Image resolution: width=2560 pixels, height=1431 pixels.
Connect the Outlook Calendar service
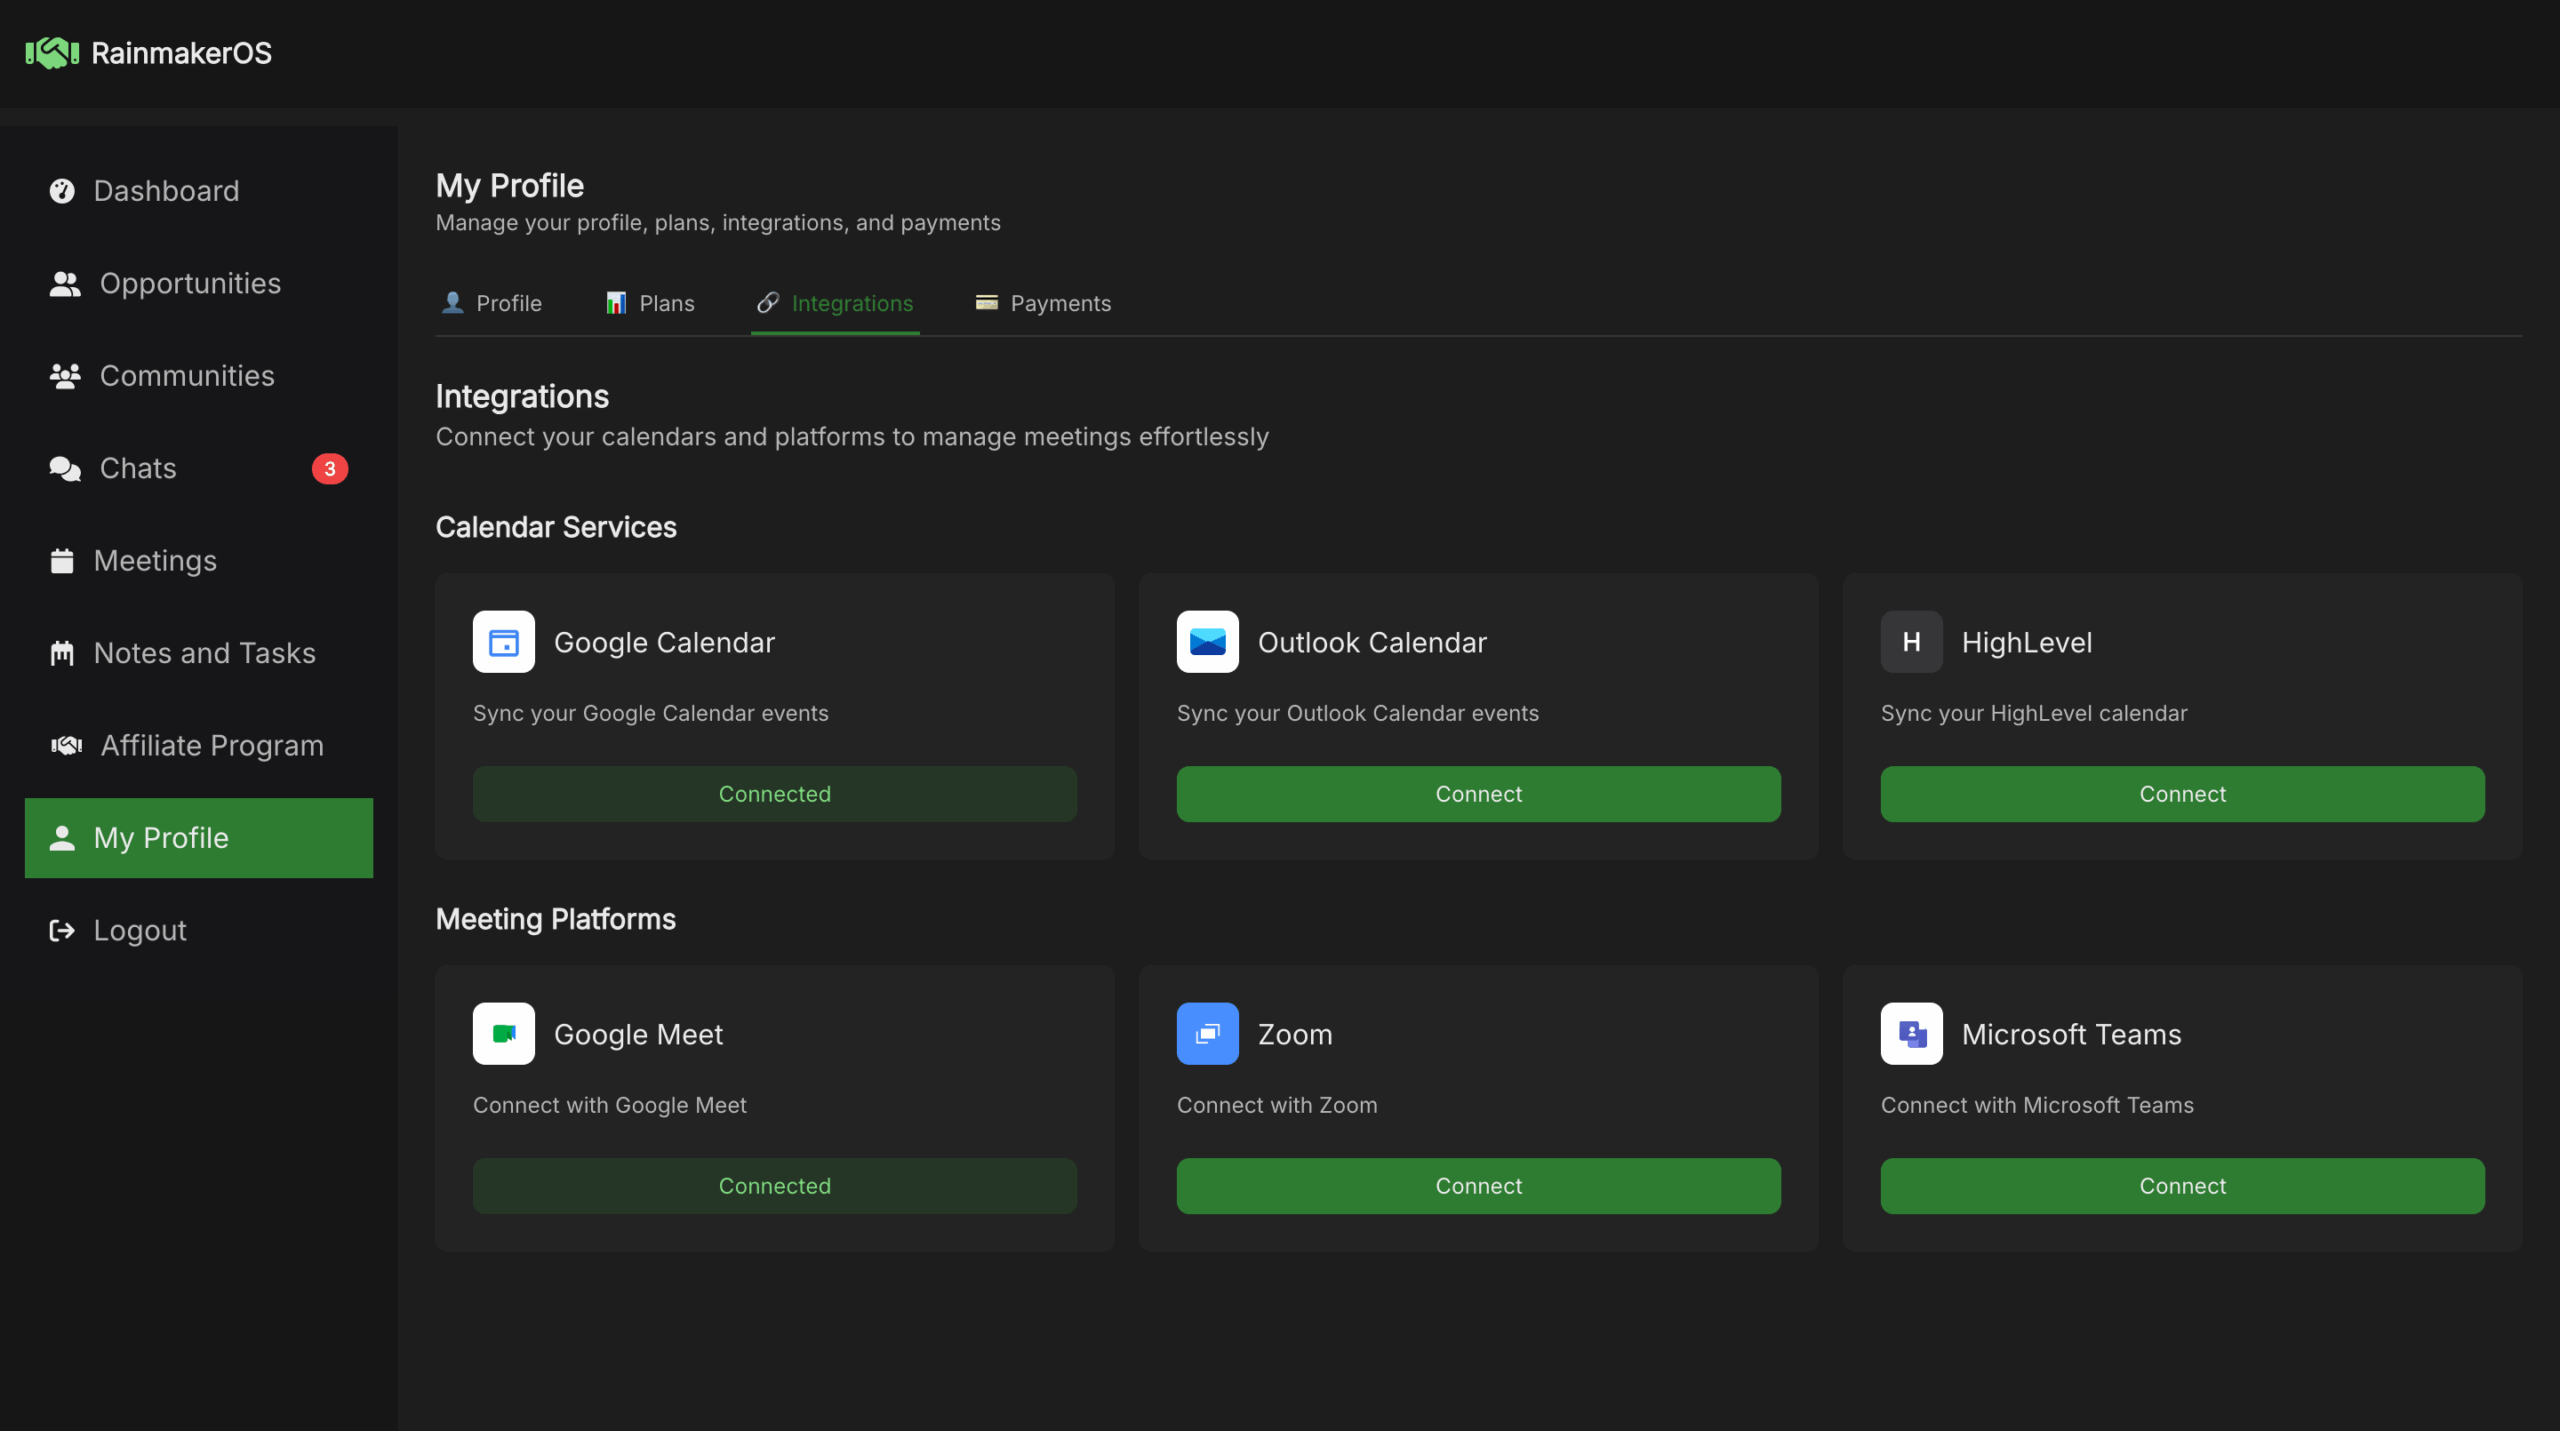click(x=1478, y=793)
